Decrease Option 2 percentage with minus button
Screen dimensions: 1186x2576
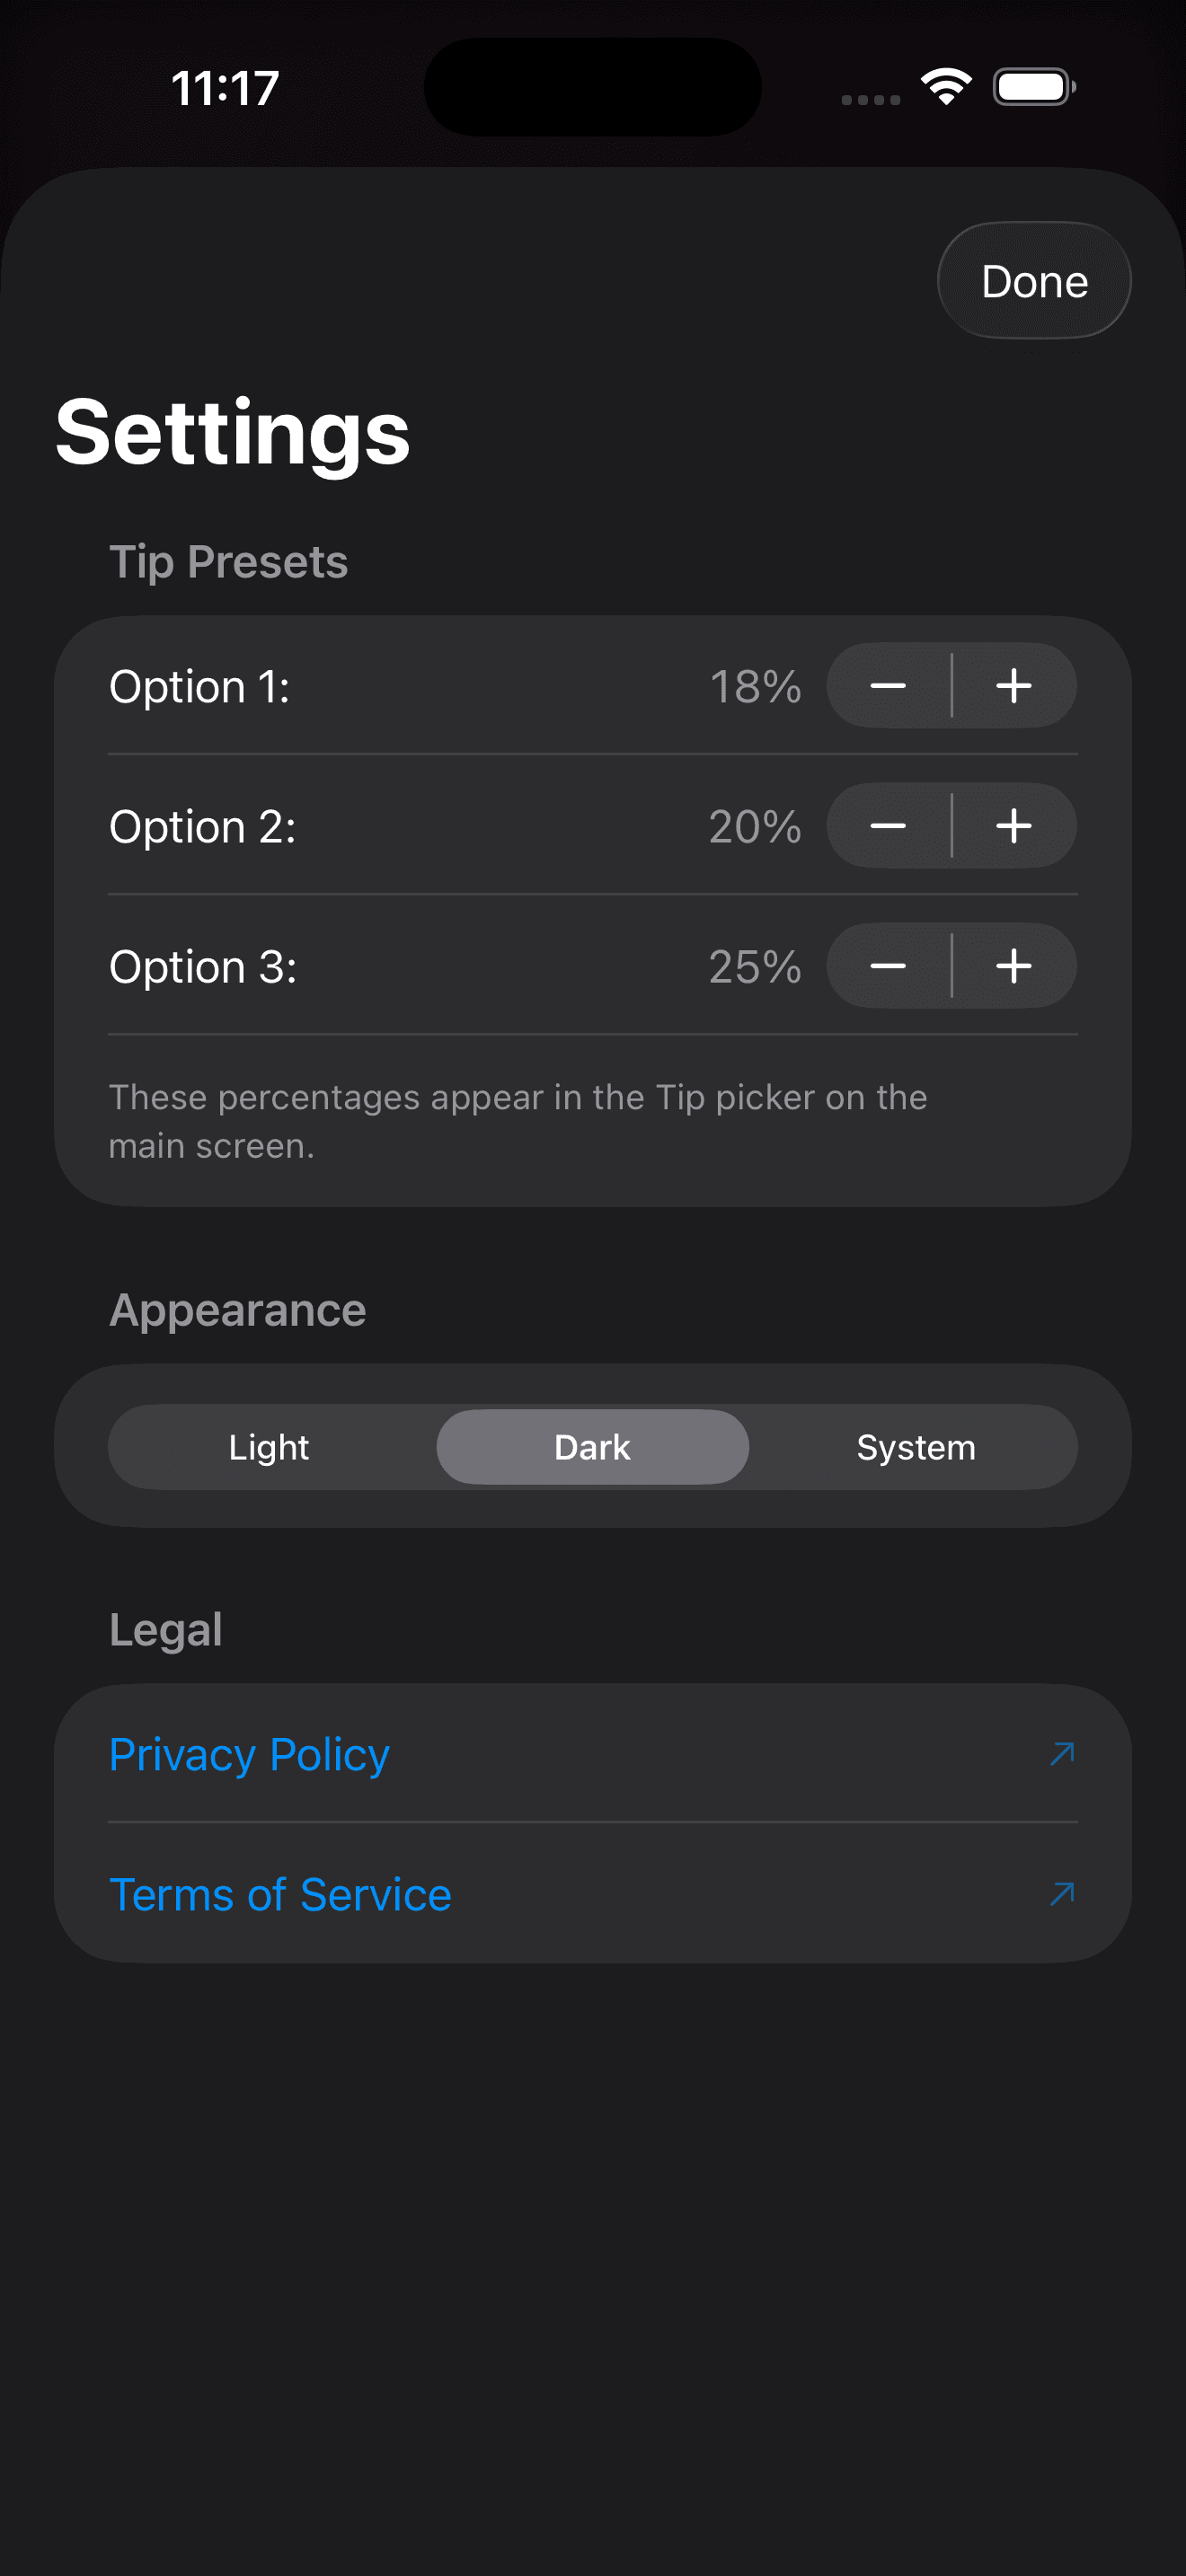point(888,826)
